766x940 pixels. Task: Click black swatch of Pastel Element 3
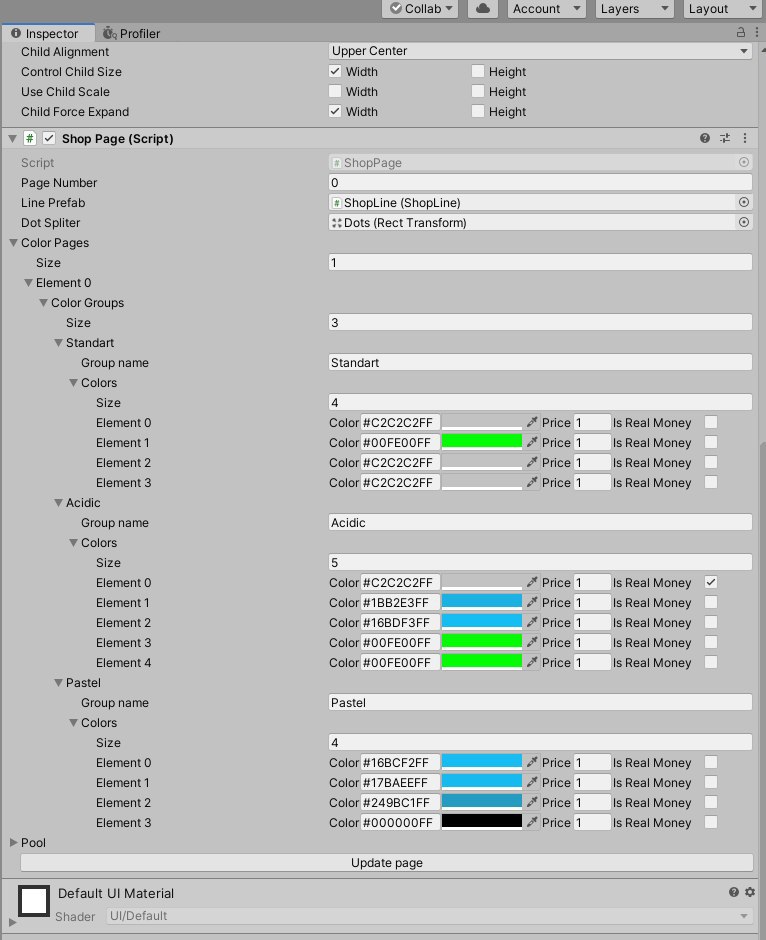[482, 822]
